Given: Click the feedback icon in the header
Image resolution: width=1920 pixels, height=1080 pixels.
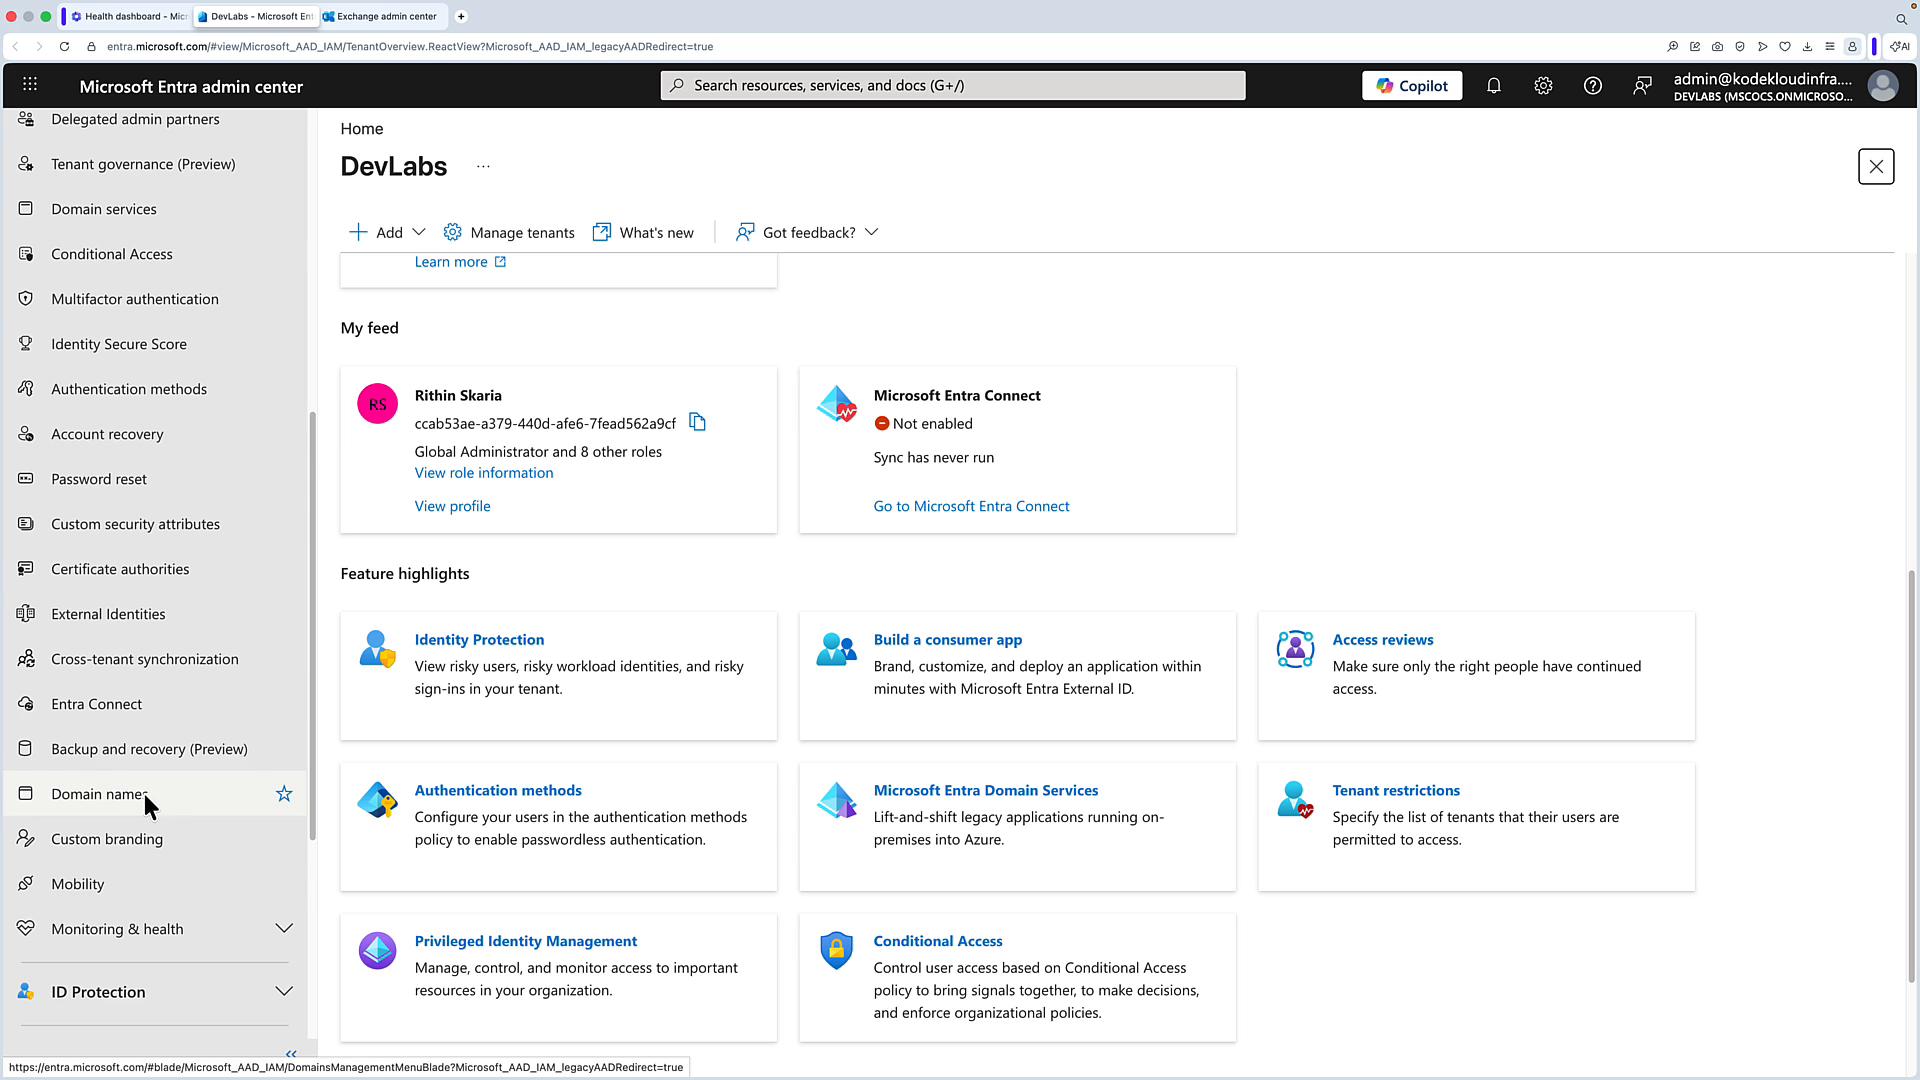Looking at the screenshot, I should pos(1642,86).
